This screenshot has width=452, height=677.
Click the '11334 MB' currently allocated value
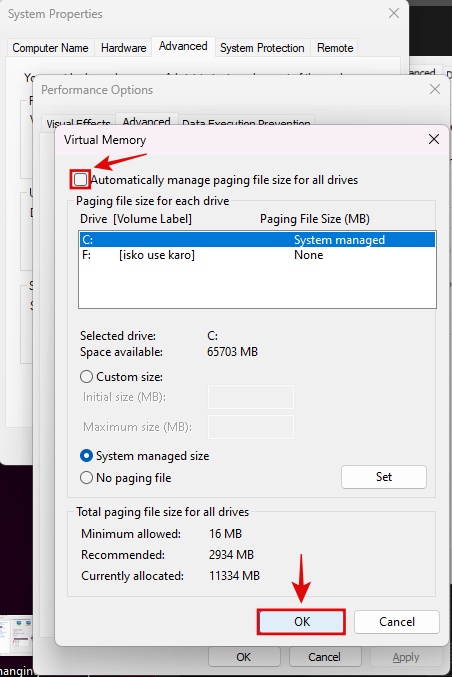coord(234,576)
